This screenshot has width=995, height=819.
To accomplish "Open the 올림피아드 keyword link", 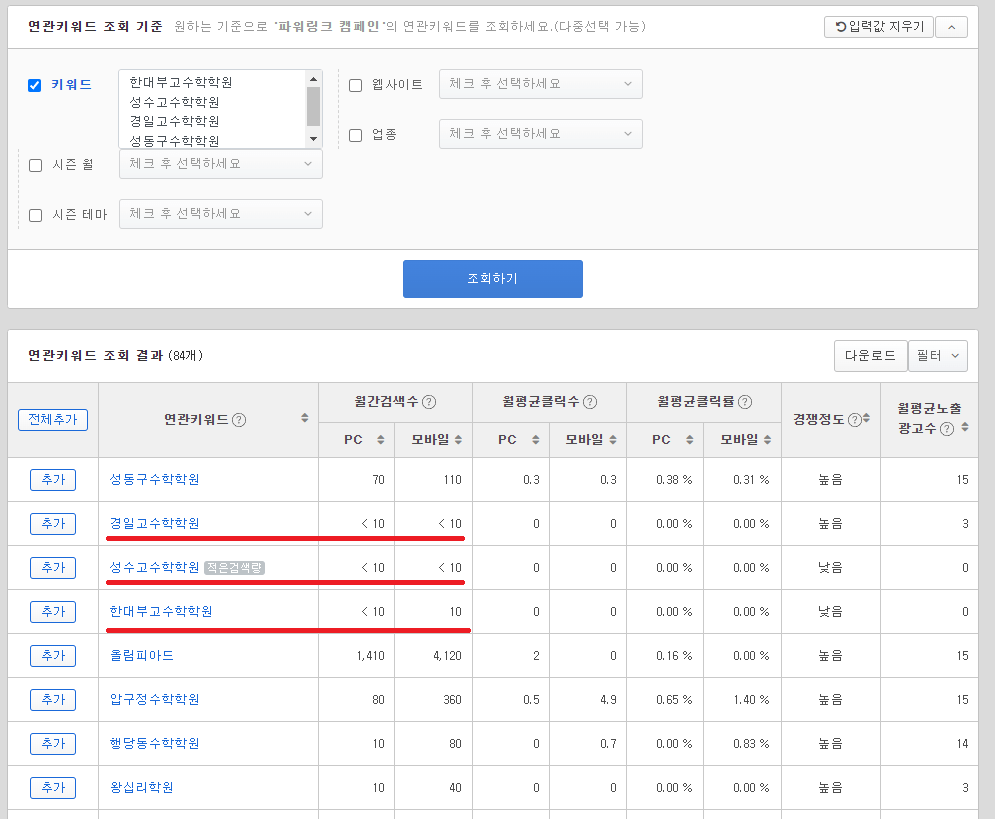I will pos(142,655).
